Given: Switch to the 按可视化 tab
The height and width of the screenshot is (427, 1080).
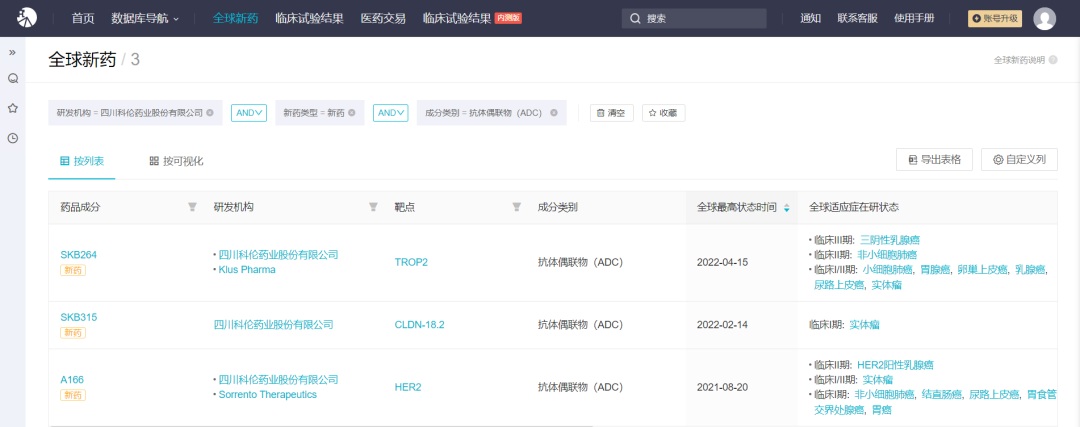Looking at the screenshot, I should [x=176, y=161].
